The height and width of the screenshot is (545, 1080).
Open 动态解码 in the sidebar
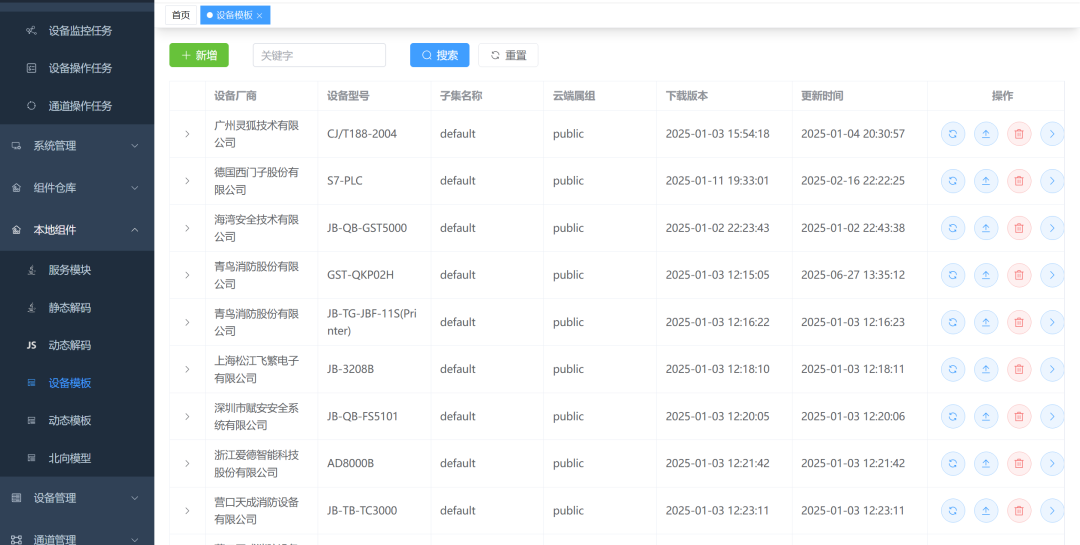[x=69, y=345]
